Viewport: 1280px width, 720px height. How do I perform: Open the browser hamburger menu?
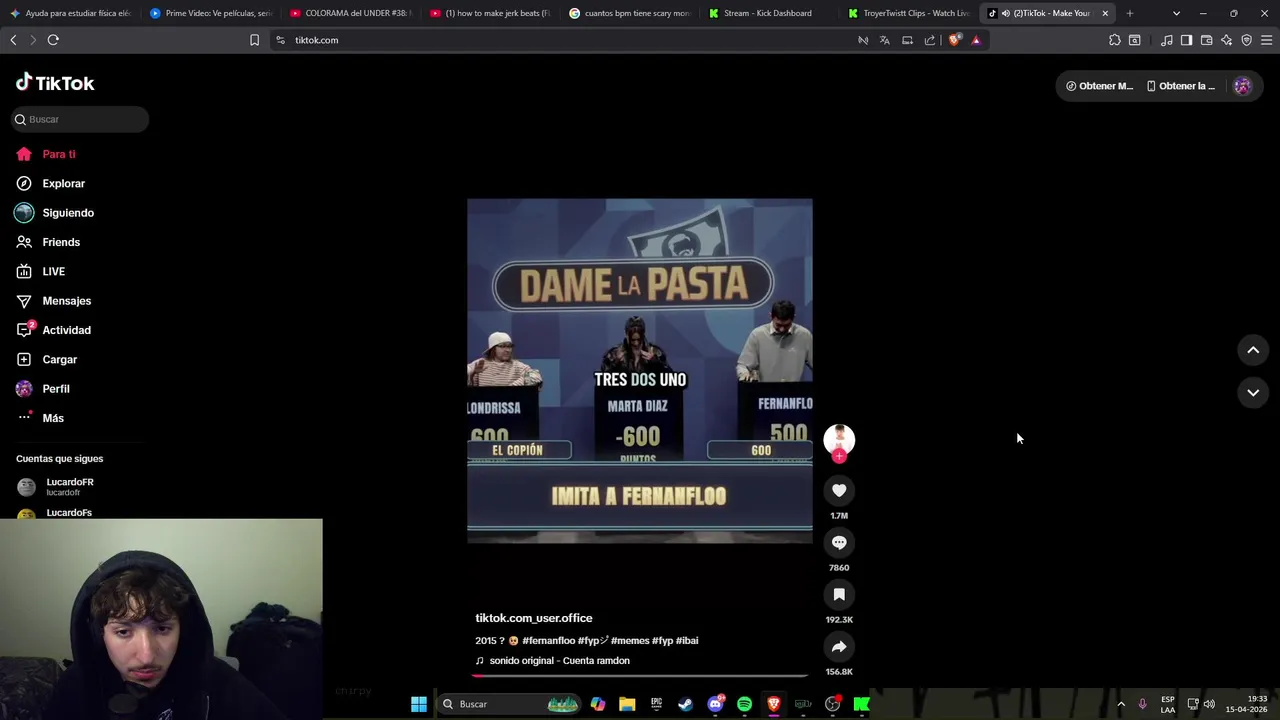pyautogui.click(x=1267, y=40)
